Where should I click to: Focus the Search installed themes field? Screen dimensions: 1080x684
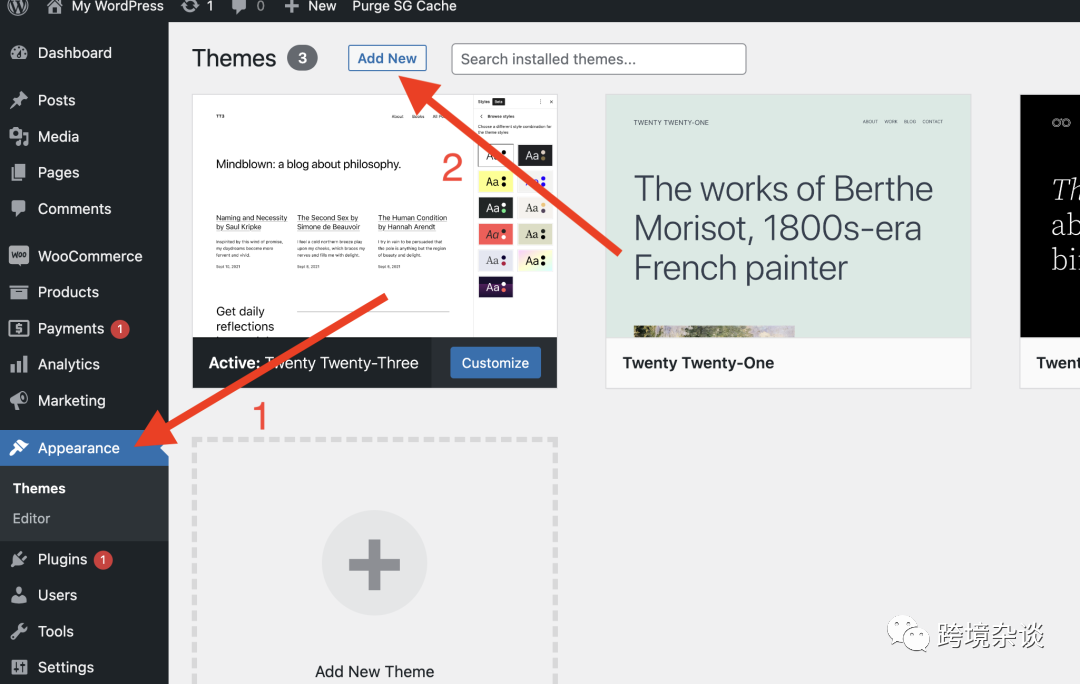click(x=599, y=59)
